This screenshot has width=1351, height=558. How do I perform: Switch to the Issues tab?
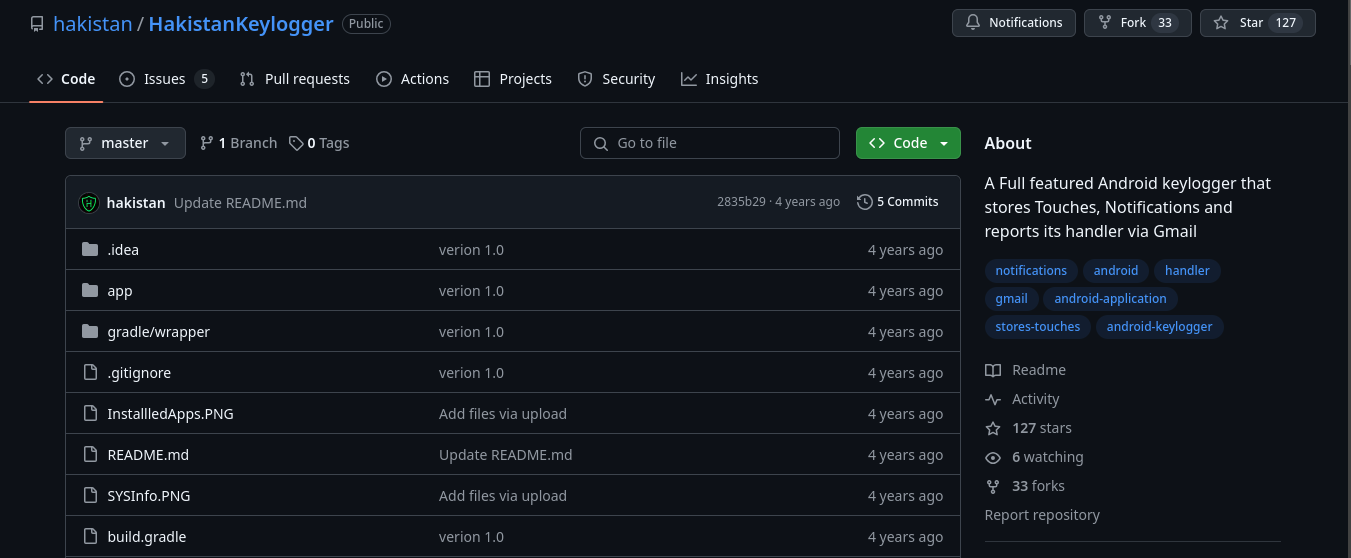click(166, 79)
